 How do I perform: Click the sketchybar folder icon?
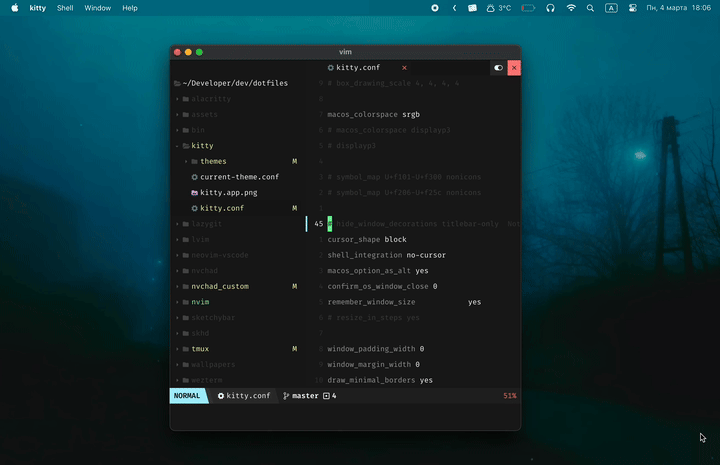coord(186,318)
